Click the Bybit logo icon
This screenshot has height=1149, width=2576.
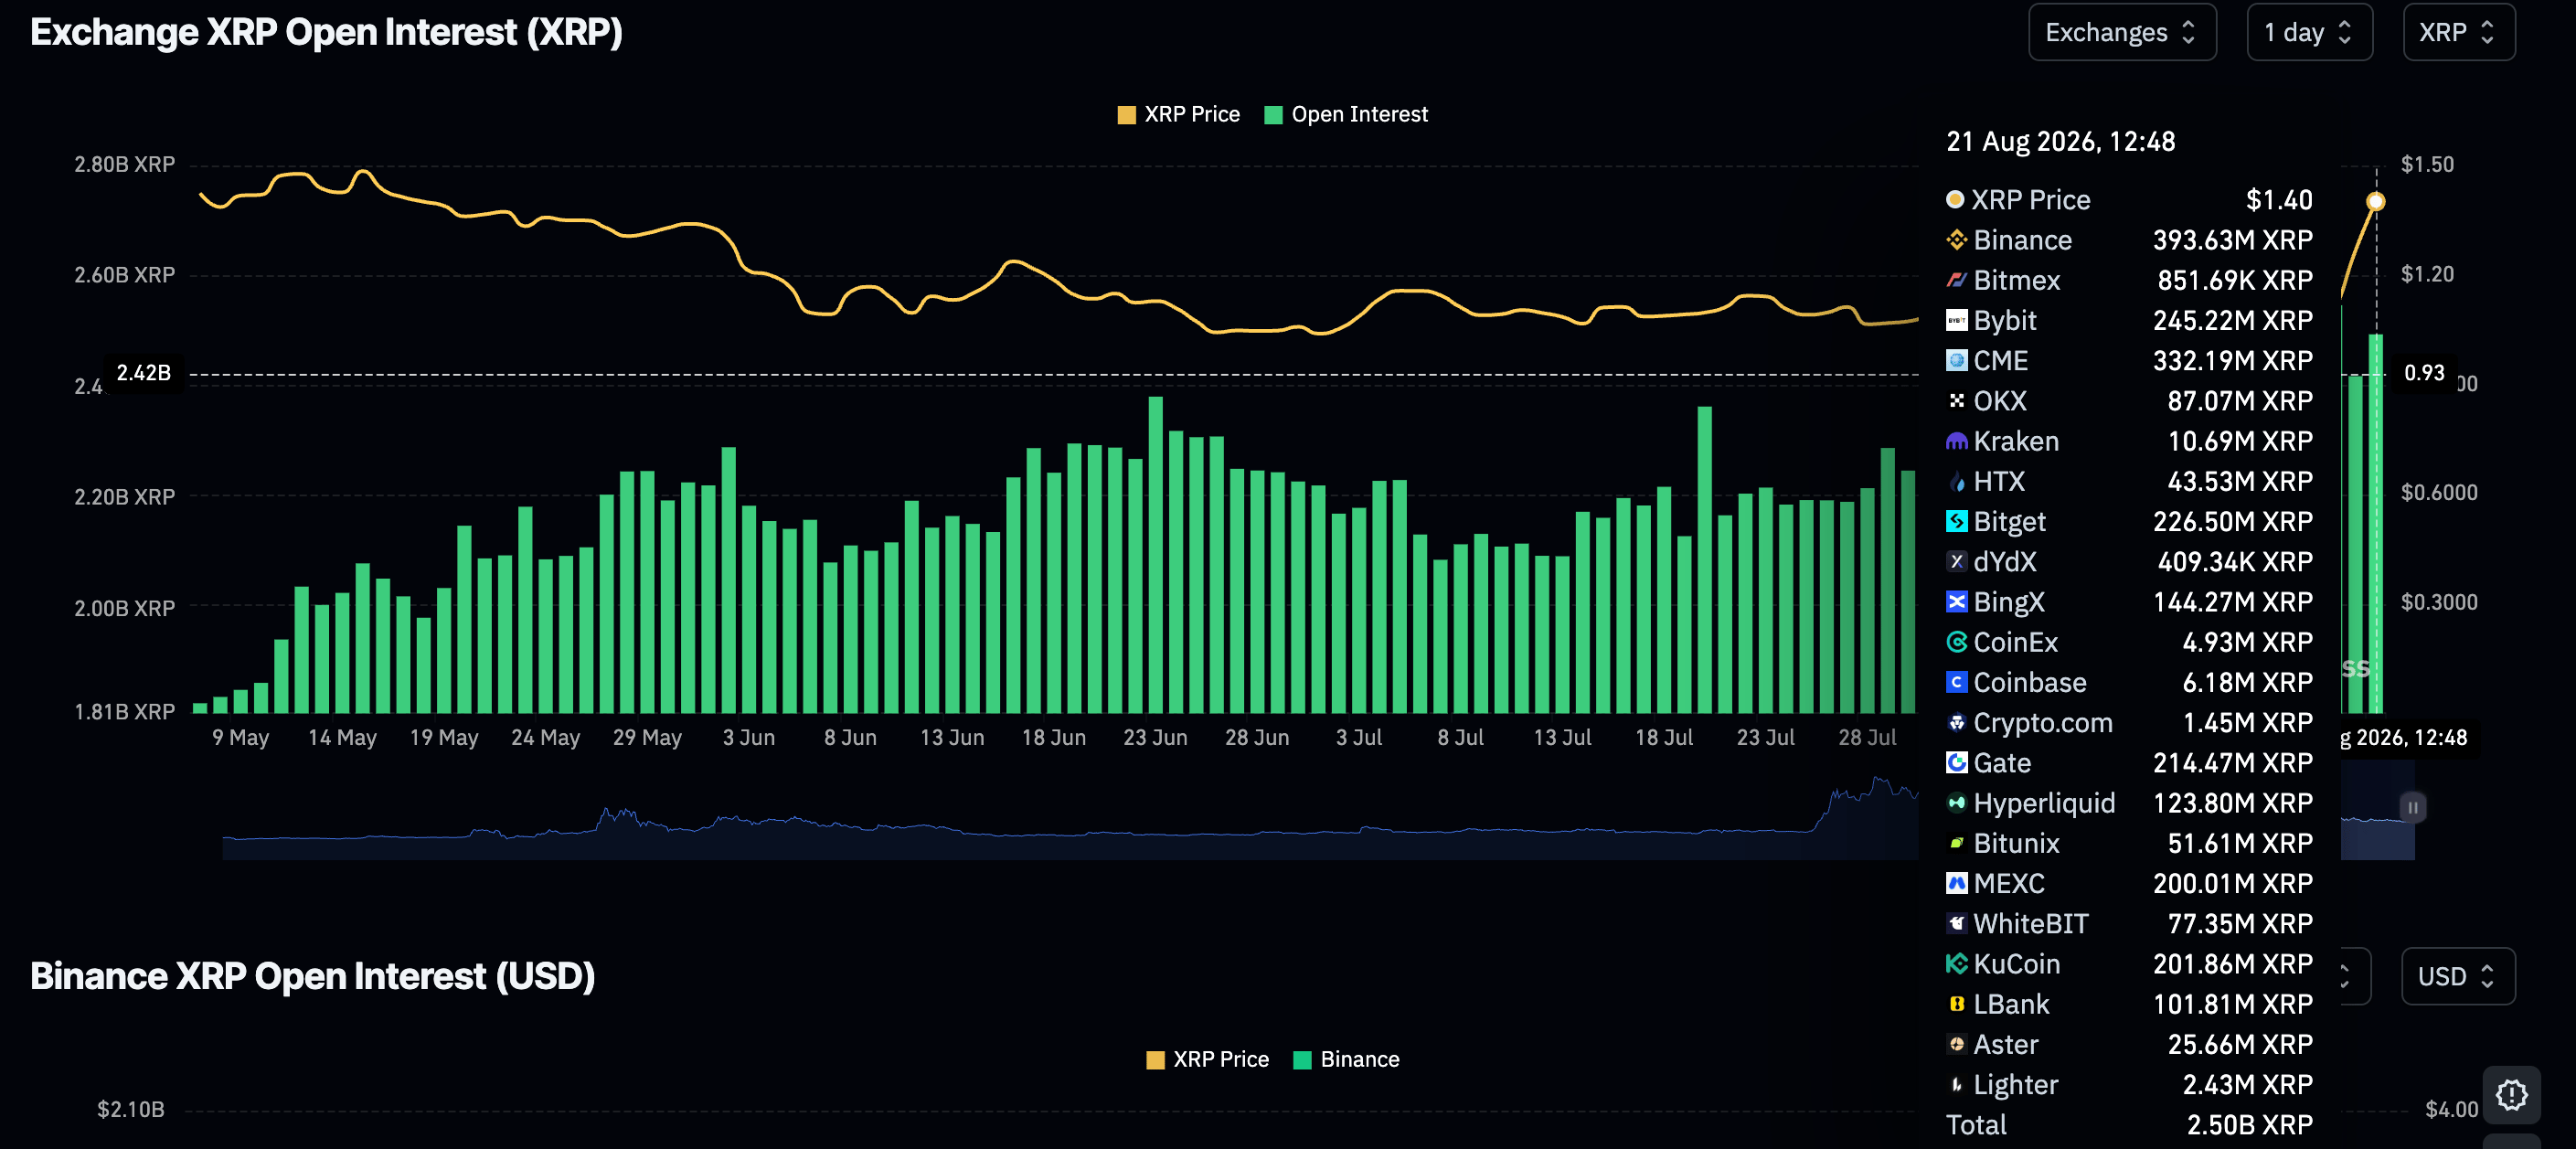coord(1956,320)
